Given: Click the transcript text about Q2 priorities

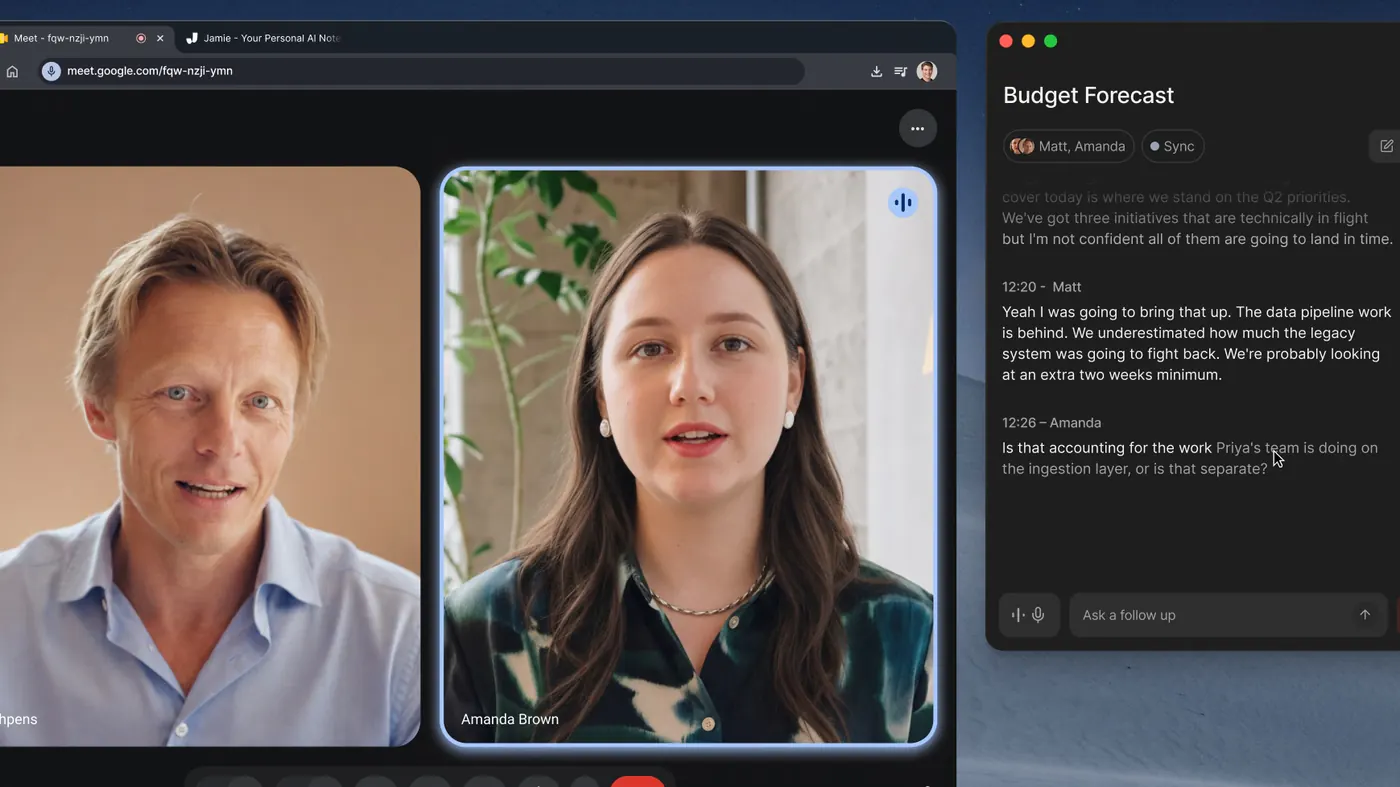Looking at the screenshot, I should [x=1197, y=218].
